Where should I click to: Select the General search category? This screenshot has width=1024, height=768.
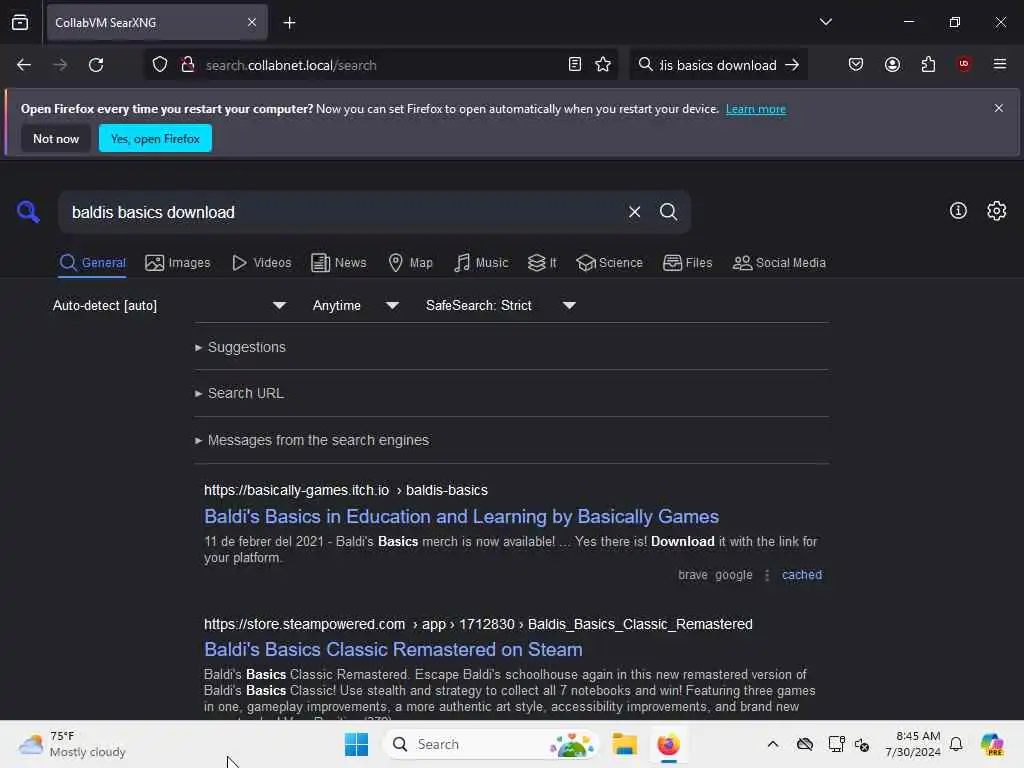(x=92, y=263)
